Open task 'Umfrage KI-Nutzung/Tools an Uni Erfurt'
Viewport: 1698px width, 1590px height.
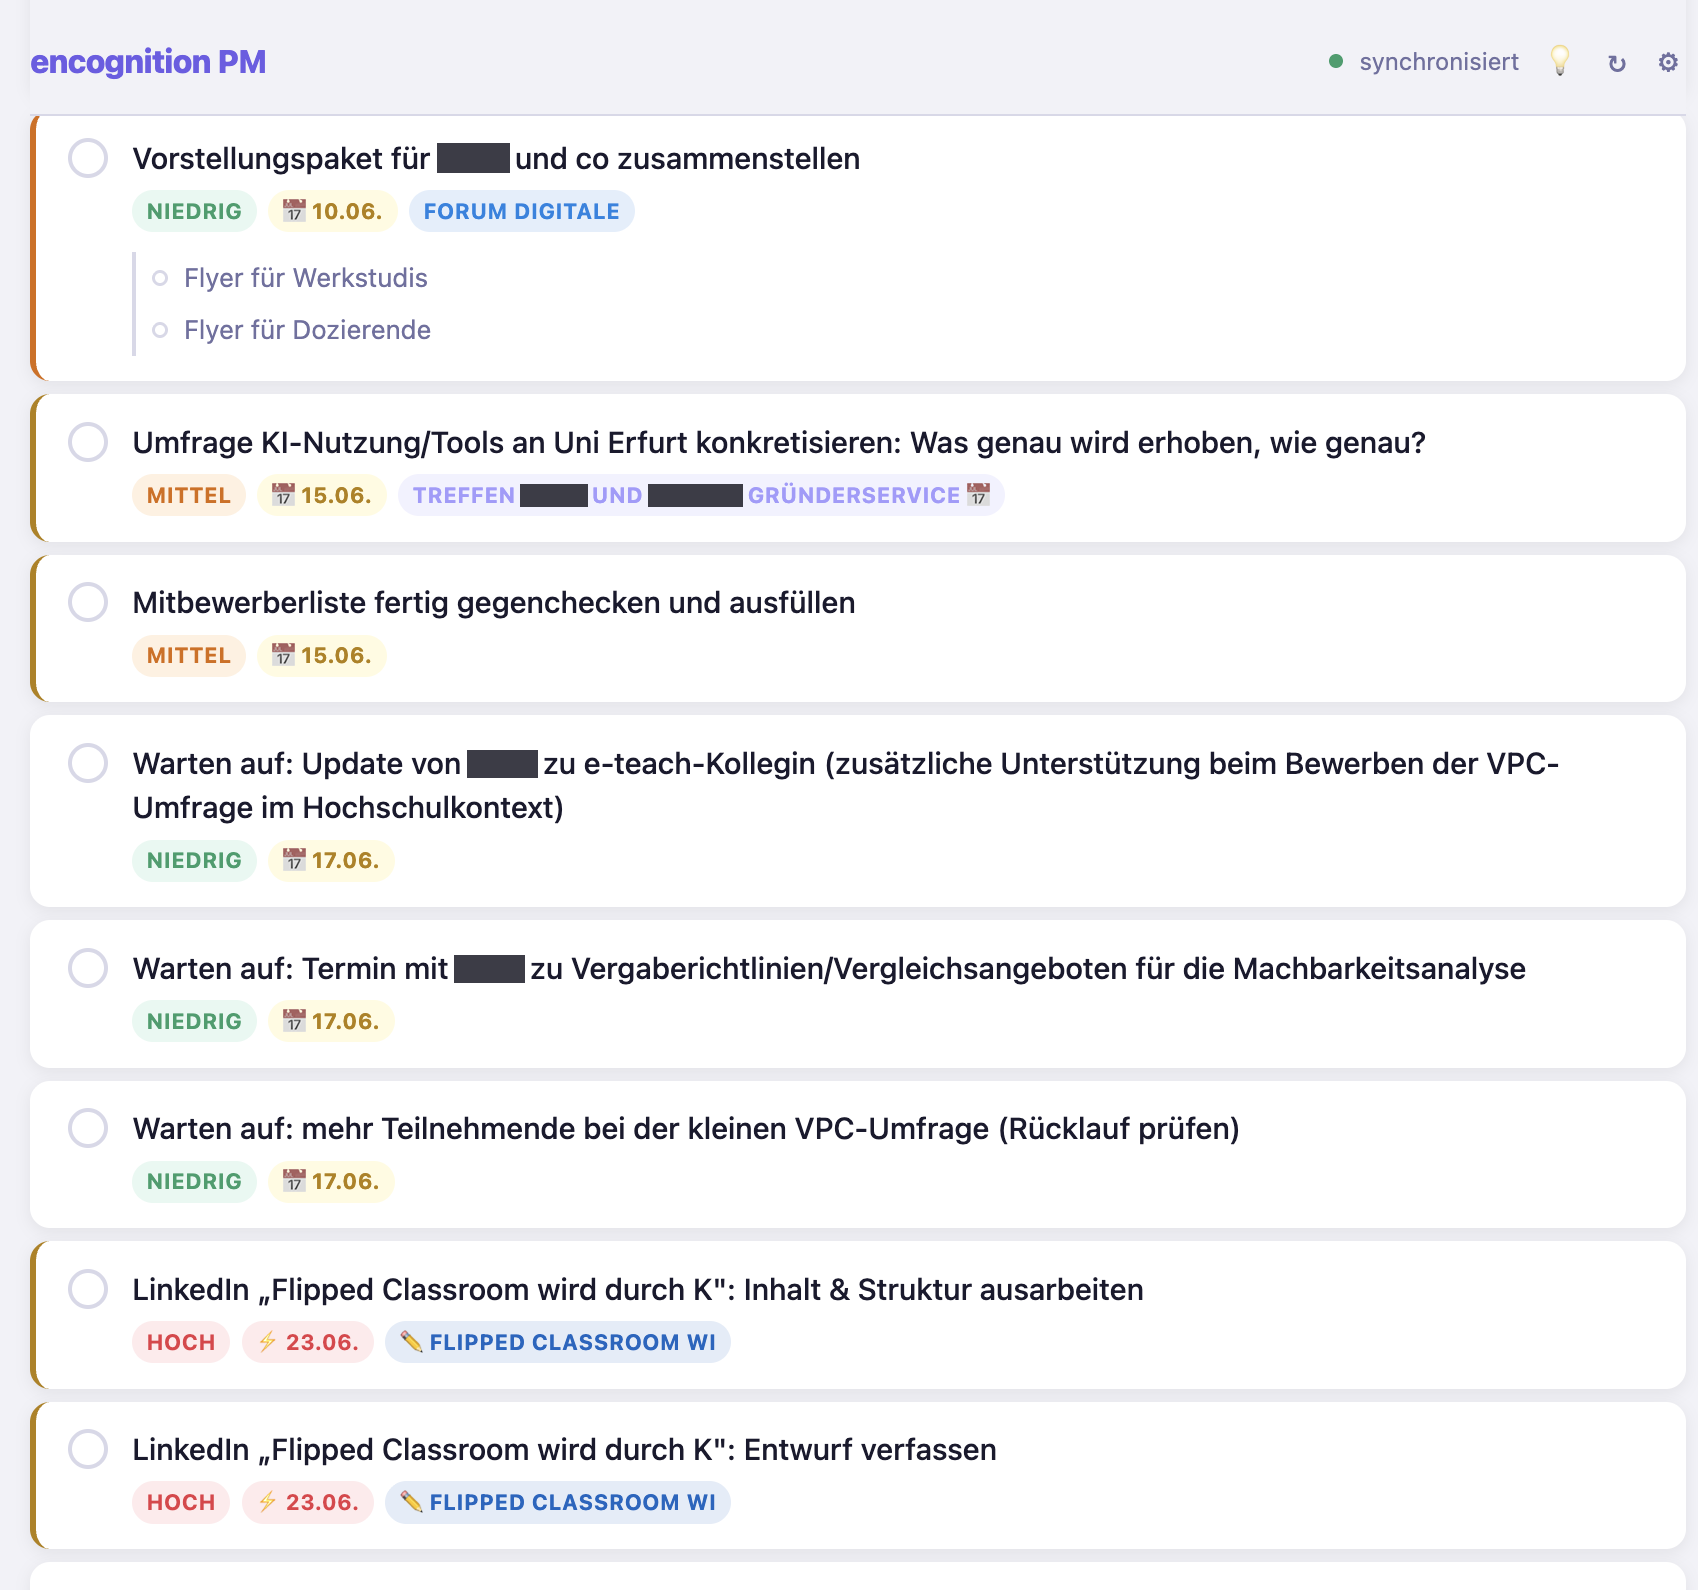779,442
